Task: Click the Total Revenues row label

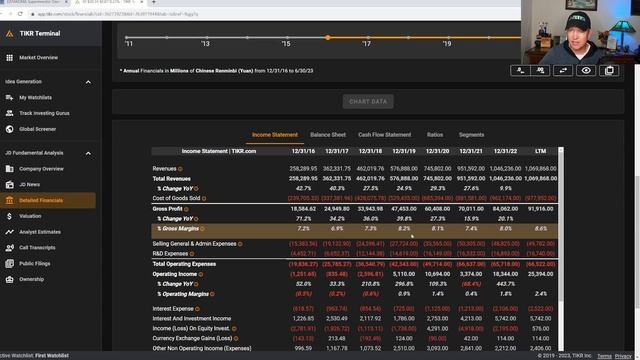Action: tap(171, 179)
